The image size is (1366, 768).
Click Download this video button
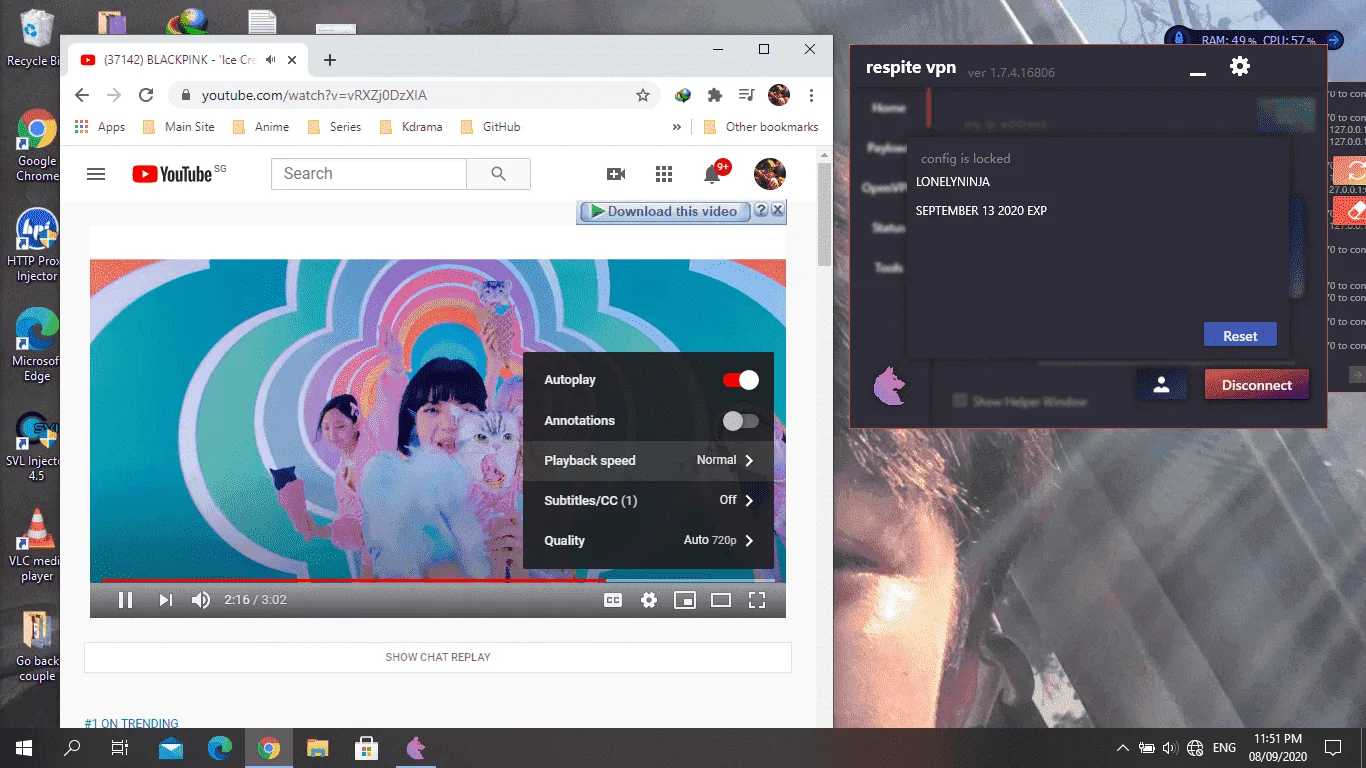(x=665, y=211)
